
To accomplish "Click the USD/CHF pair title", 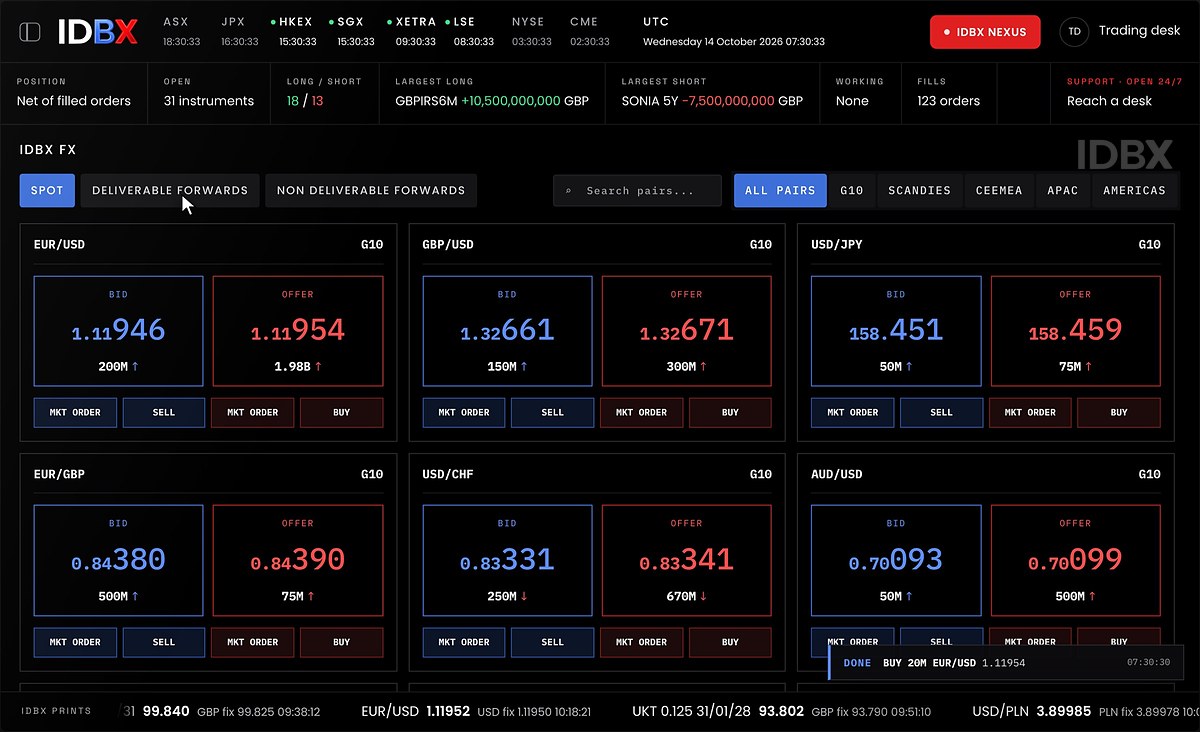I will pyautogui.click(x=449, y=475).
